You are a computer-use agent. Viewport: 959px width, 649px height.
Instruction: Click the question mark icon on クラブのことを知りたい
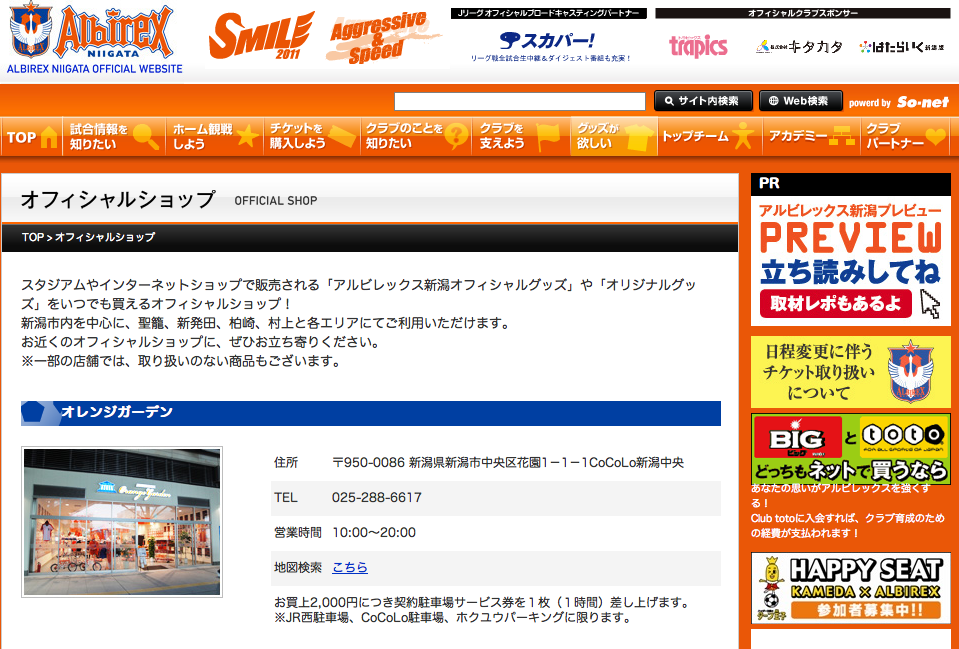pos(456,136)
